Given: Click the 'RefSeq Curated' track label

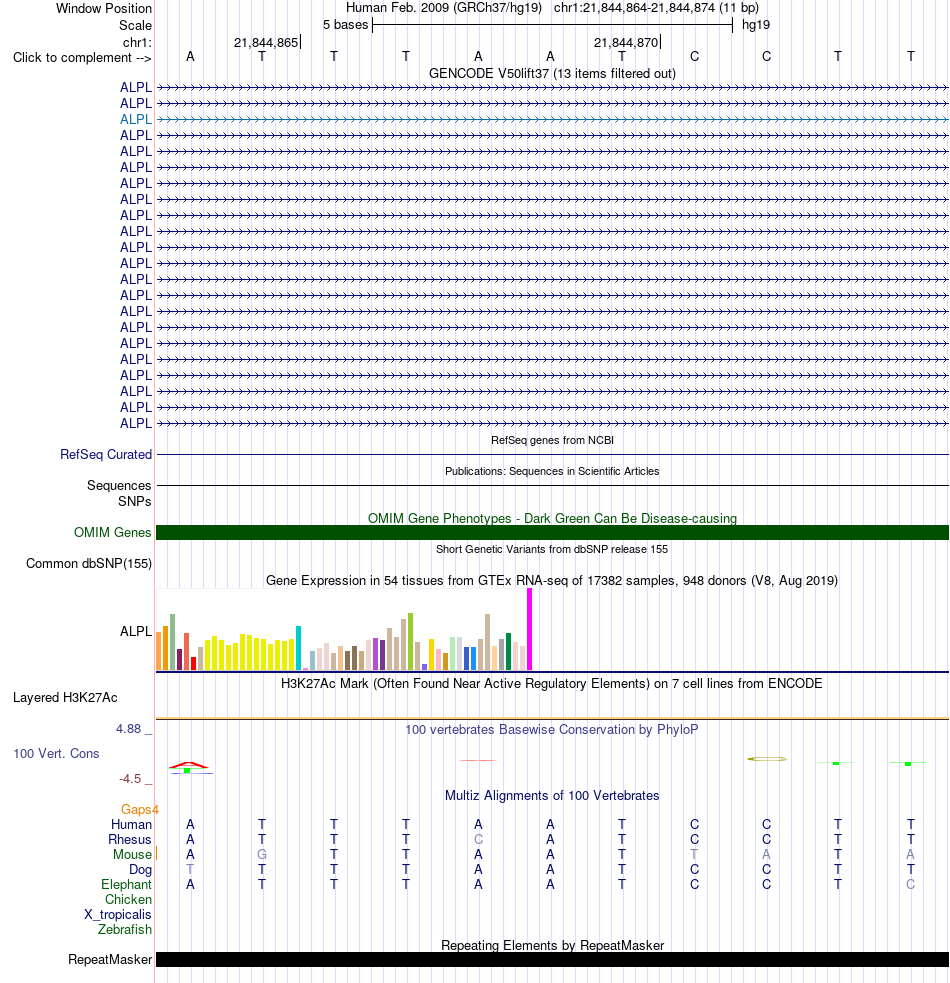Looking at the screenshot, I should click(106, 455).
